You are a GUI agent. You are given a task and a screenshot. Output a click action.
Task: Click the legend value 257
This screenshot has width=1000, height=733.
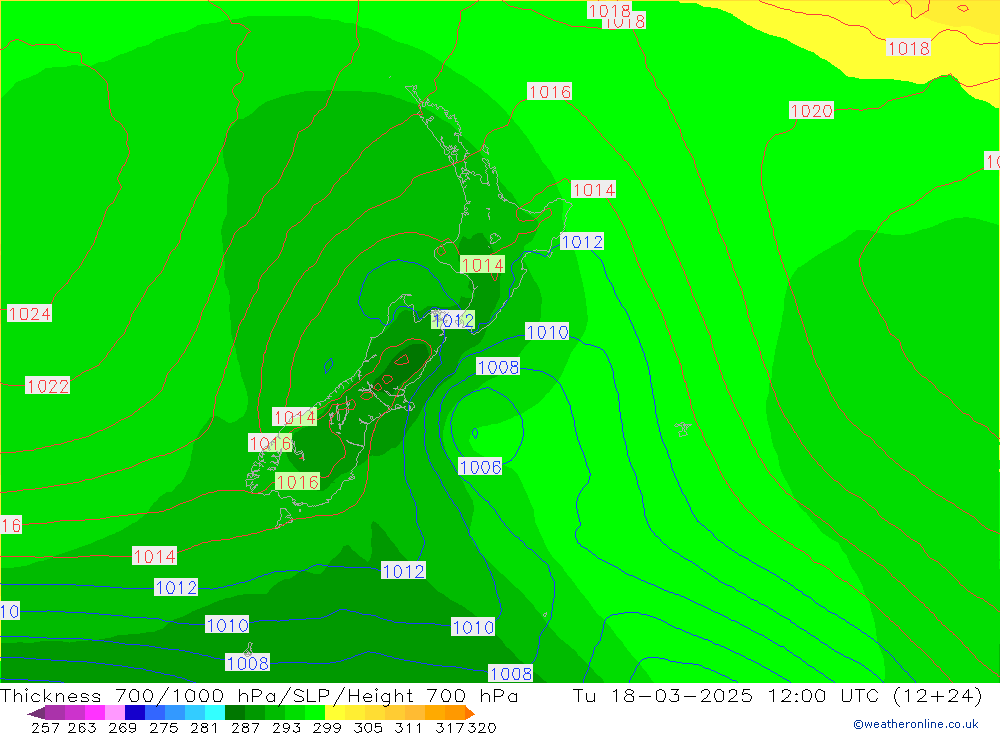click(45, 727)
